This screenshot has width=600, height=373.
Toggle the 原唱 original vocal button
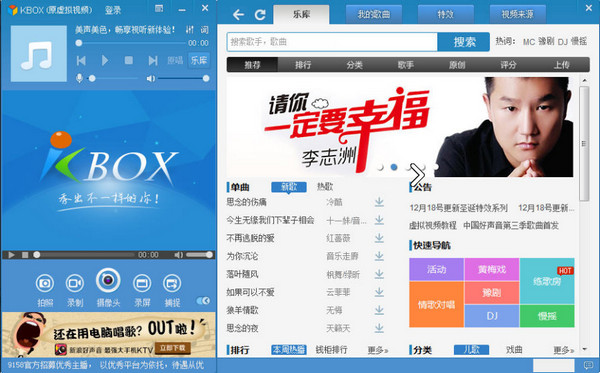click(x=175, y=60)
